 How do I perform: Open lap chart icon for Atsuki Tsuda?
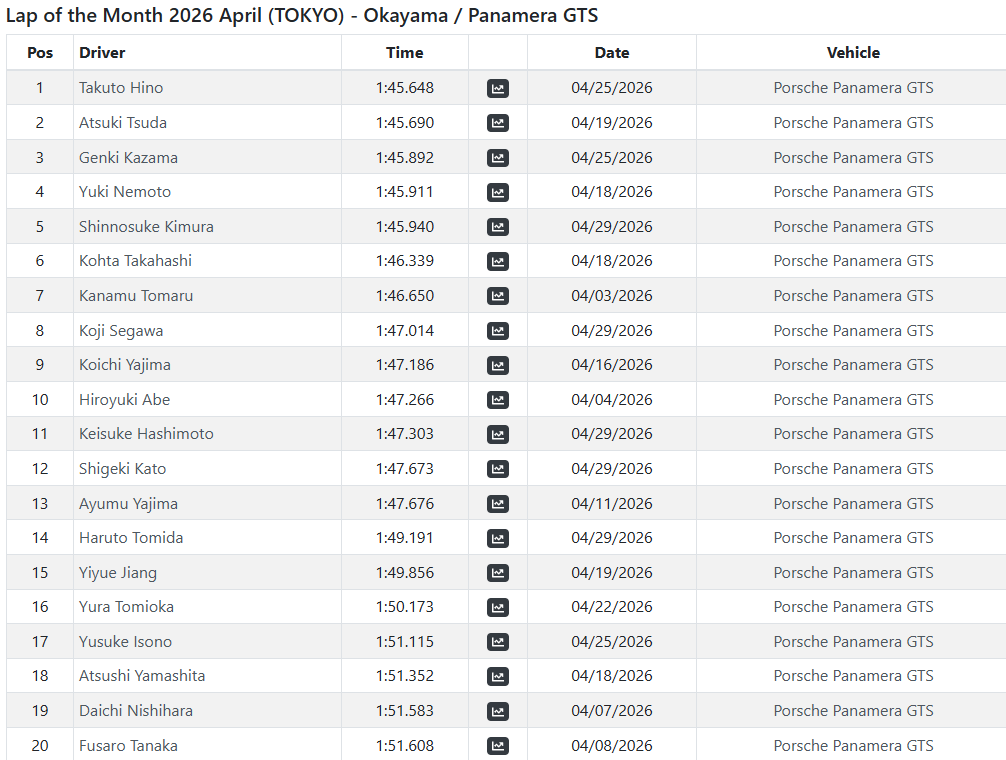pos(498,123)
